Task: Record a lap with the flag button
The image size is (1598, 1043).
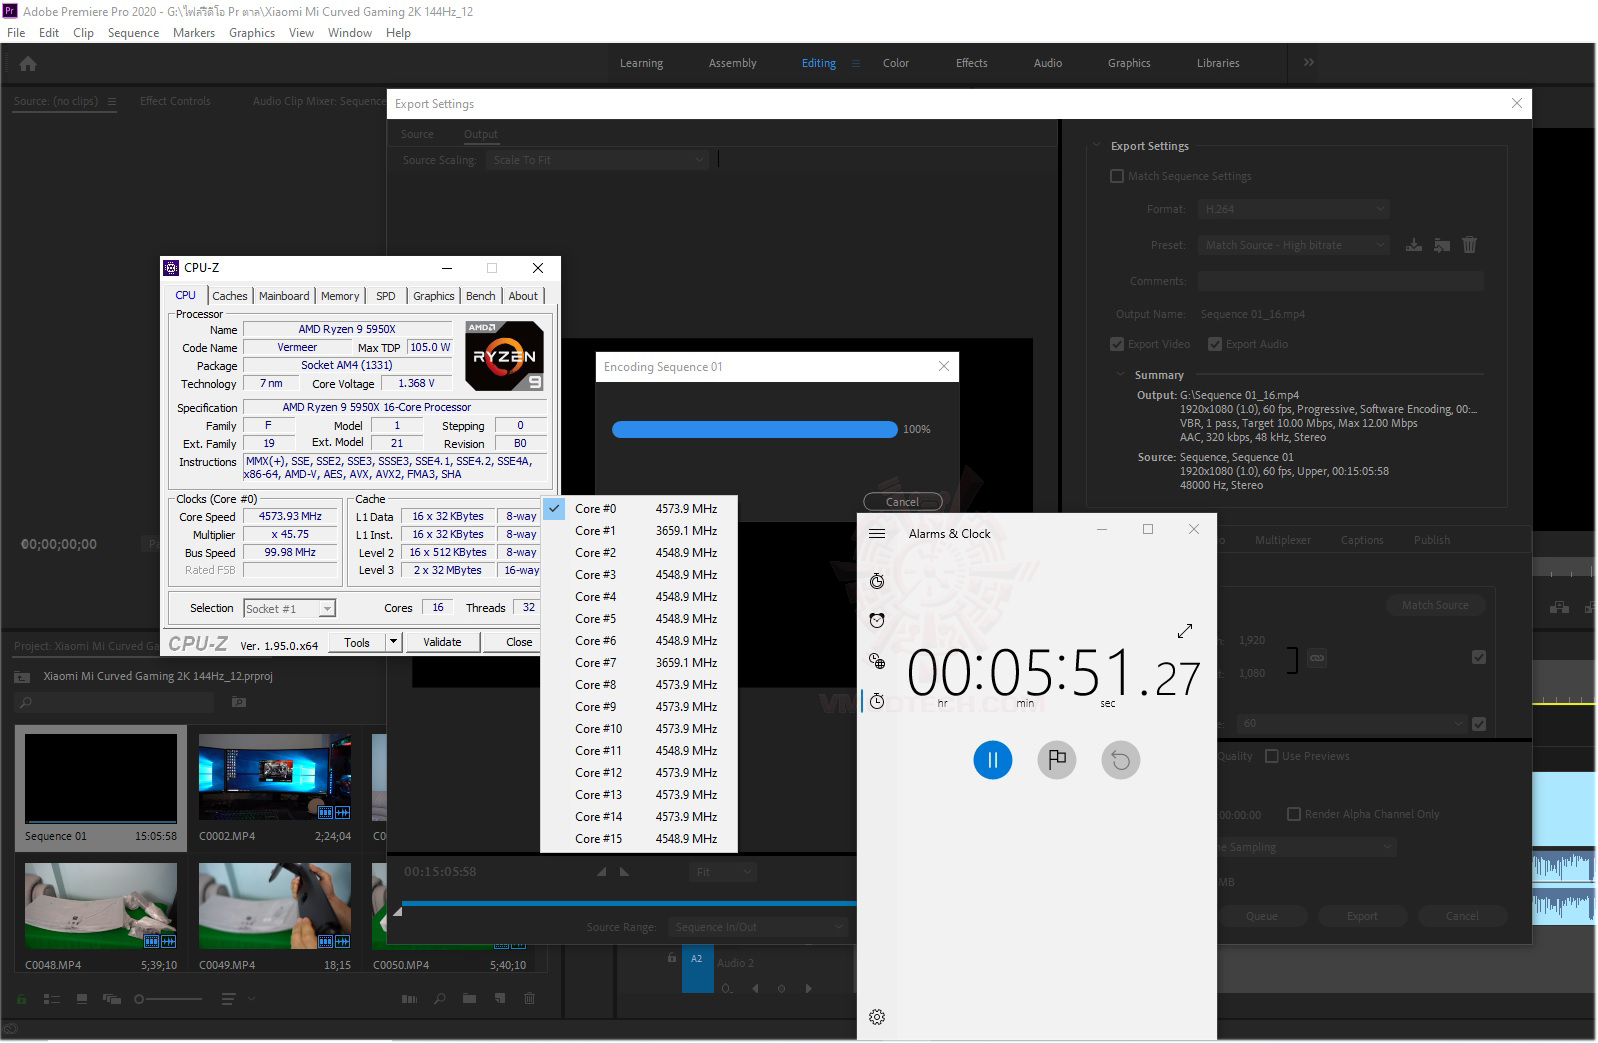Action: click(1057, 760)
